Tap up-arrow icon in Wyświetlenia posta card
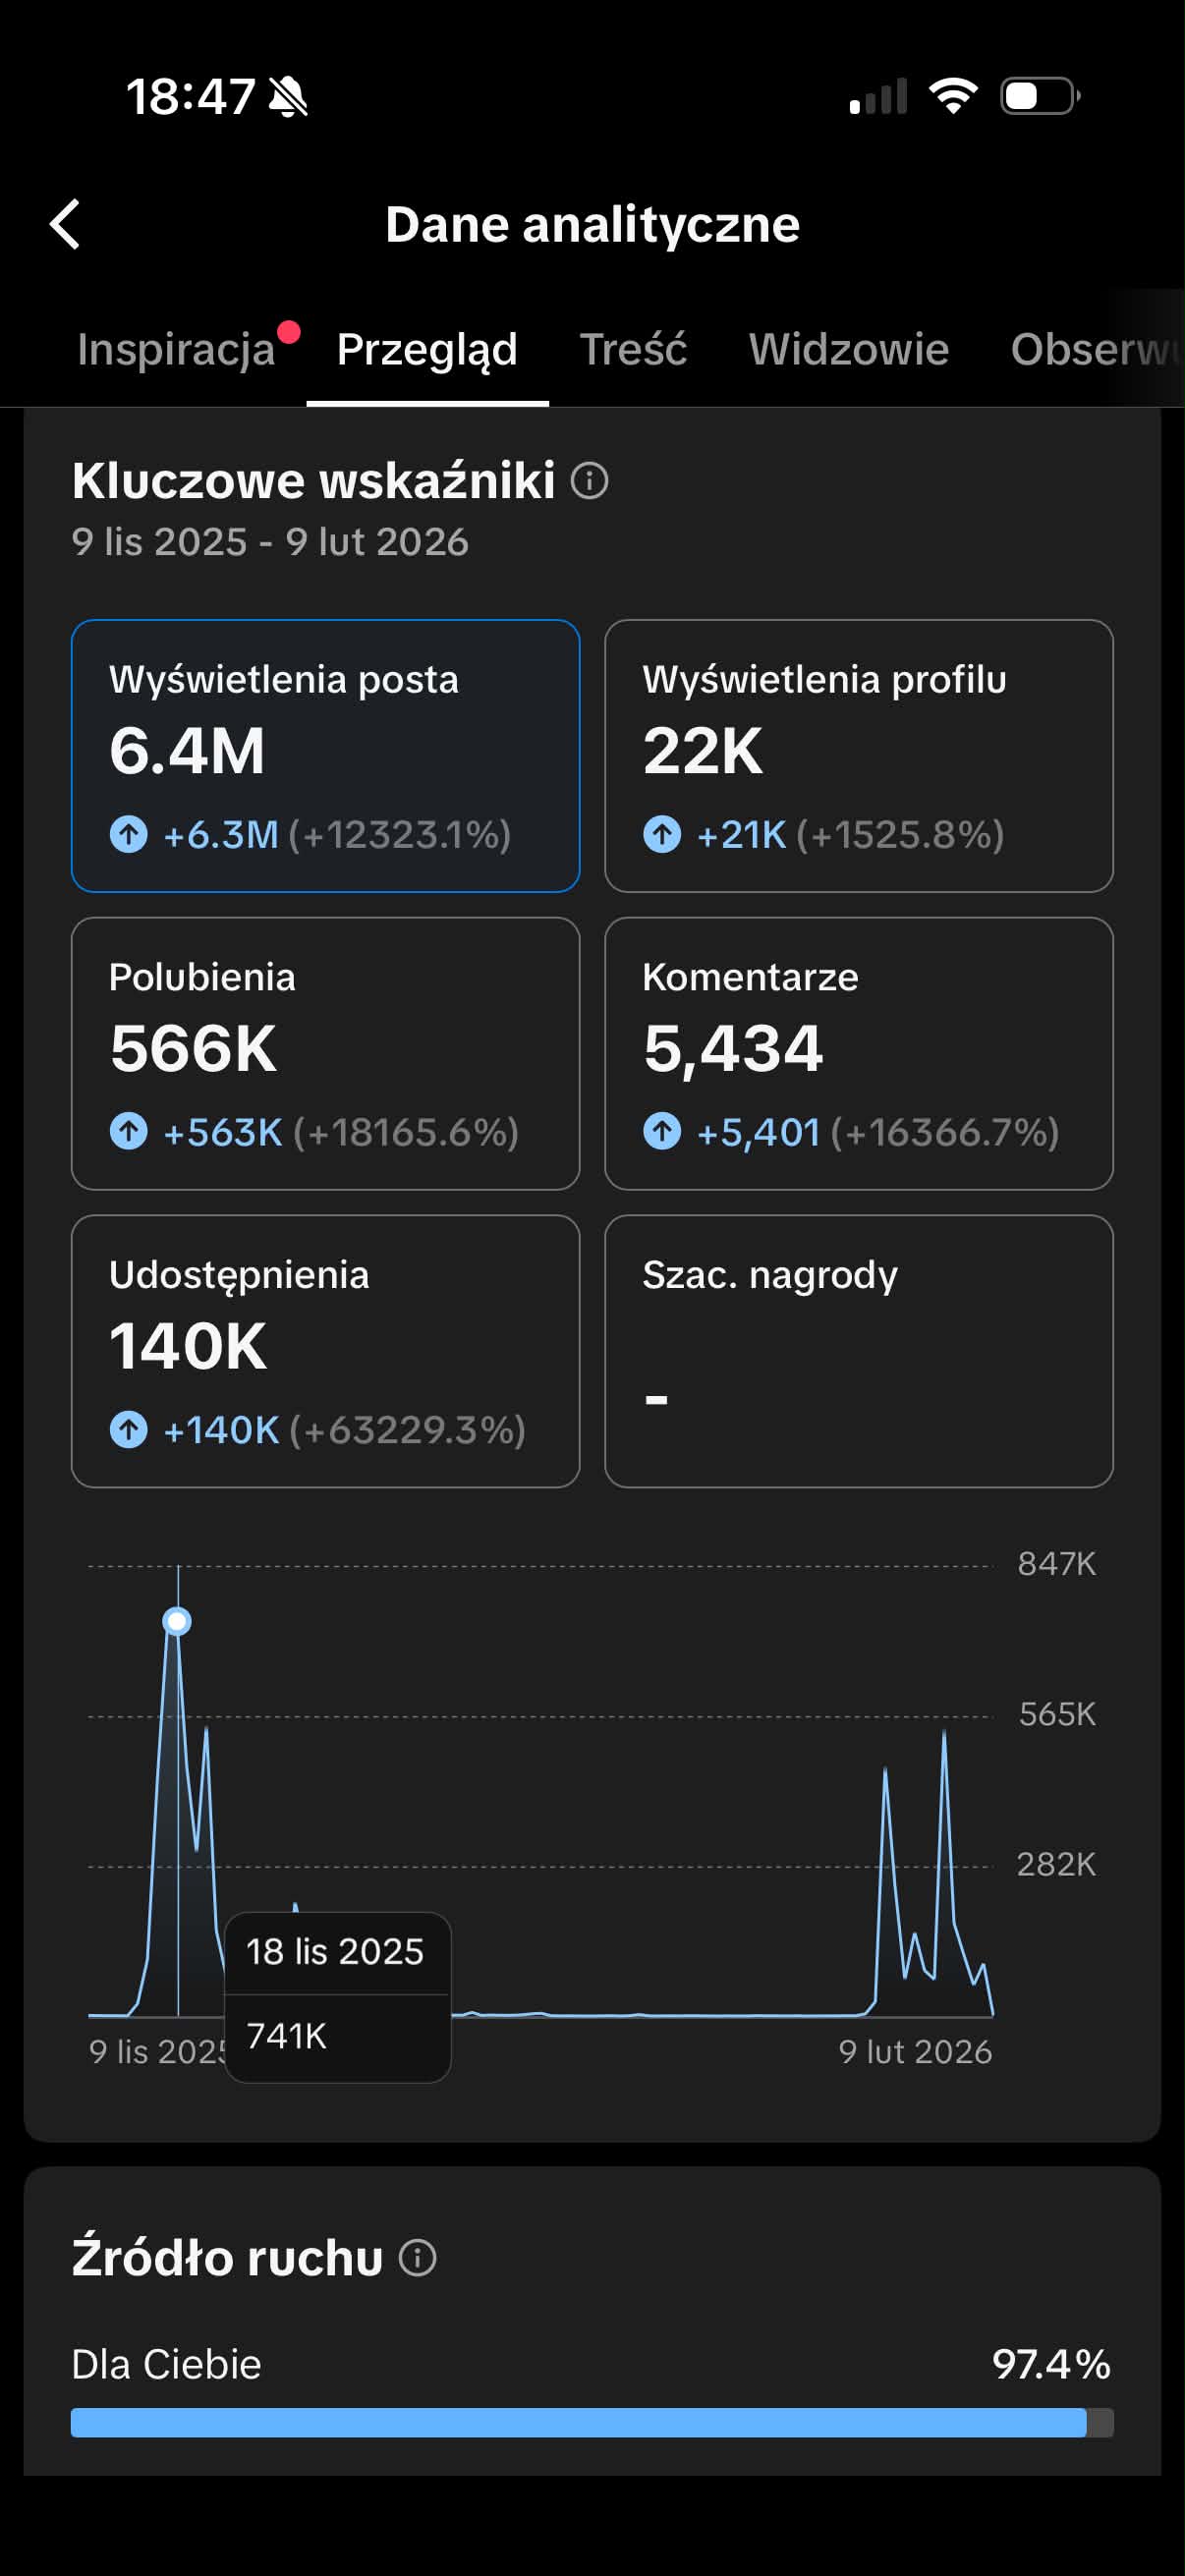The height and width of the screenshot is (2576, 1185). tap(128, 834)
